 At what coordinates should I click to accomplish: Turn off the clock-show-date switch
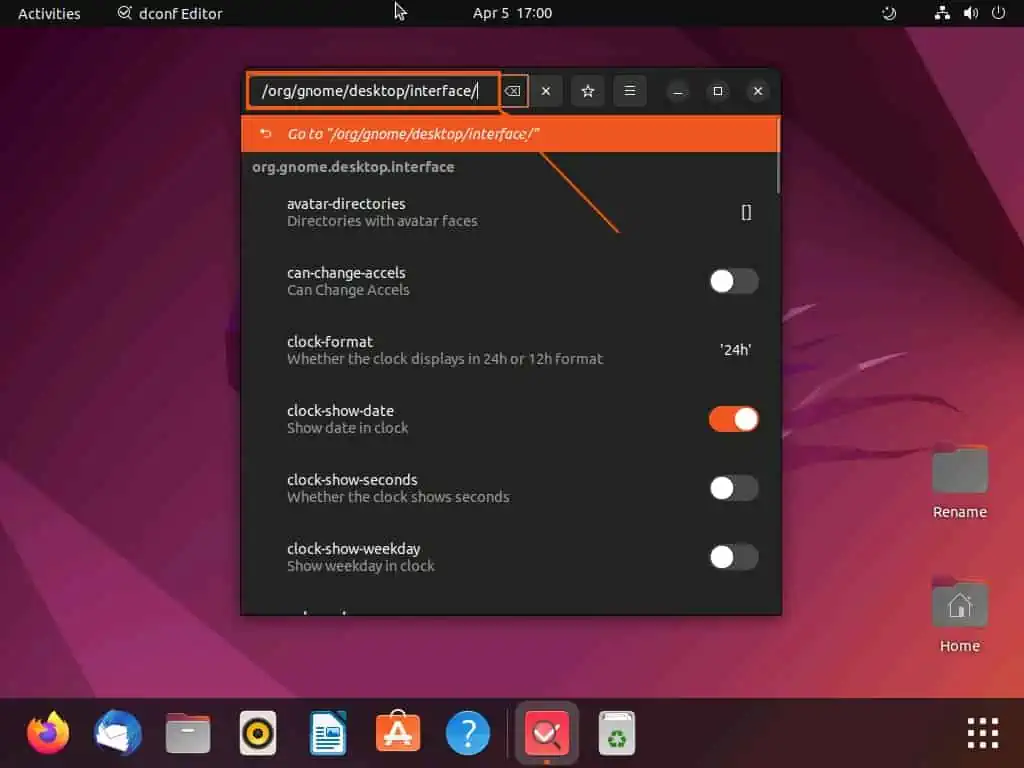click(733, 419)
